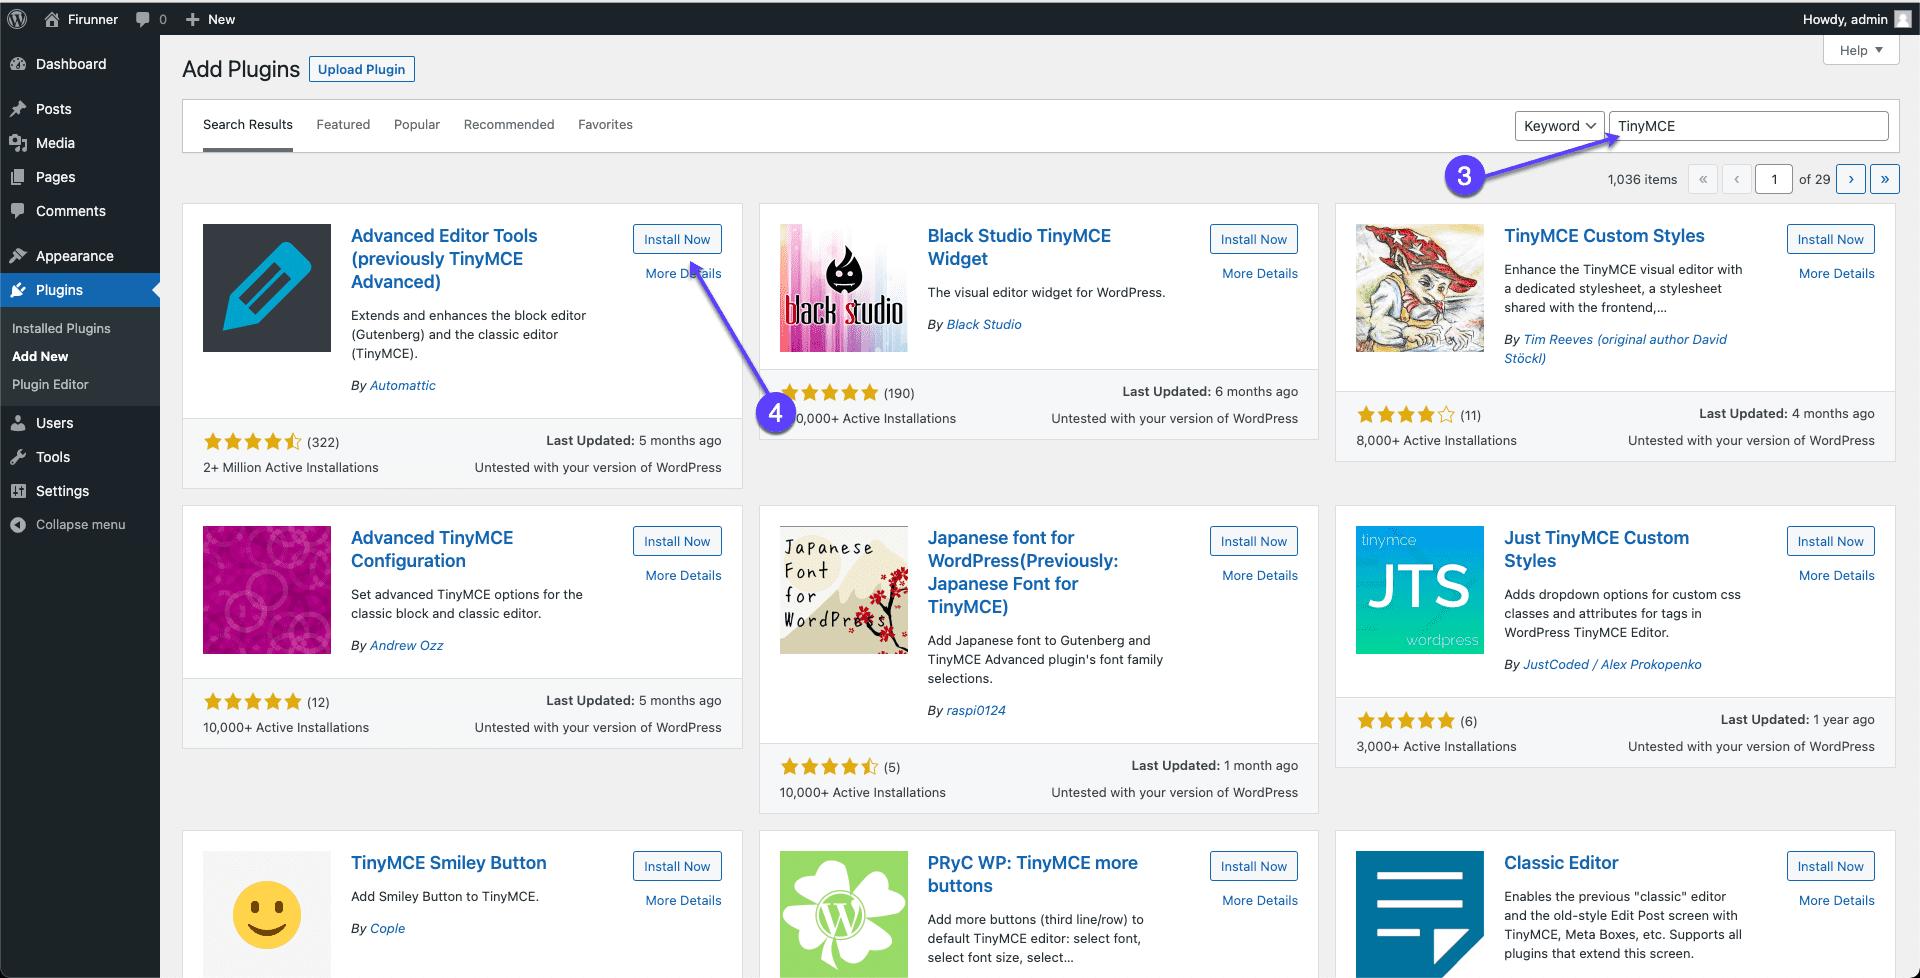Open the Advanced Editor Tools title link

[444, 259]
